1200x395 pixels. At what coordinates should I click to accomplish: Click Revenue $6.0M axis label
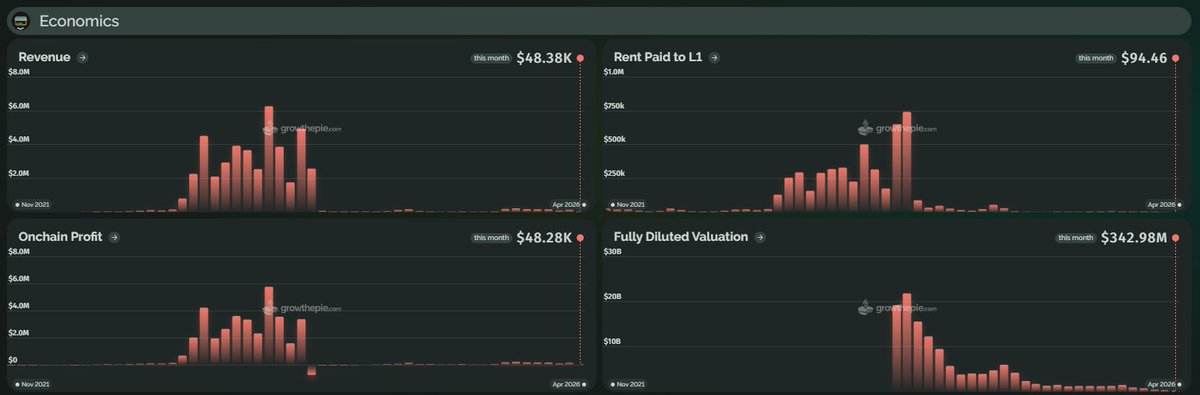pyautogui.click(x=19, y=106)
